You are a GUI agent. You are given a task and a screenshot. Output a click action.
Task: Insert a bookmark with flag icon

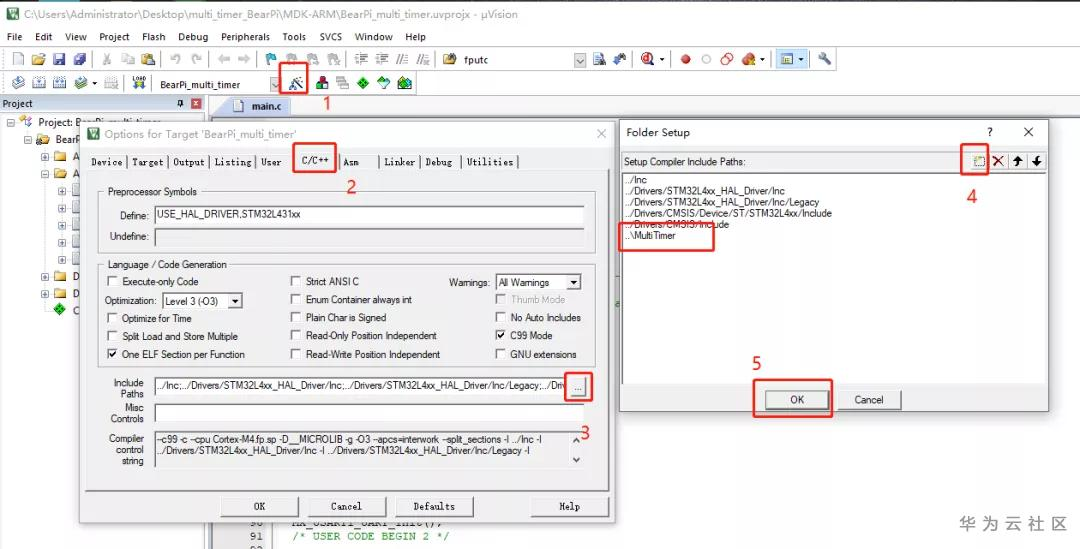271,60
